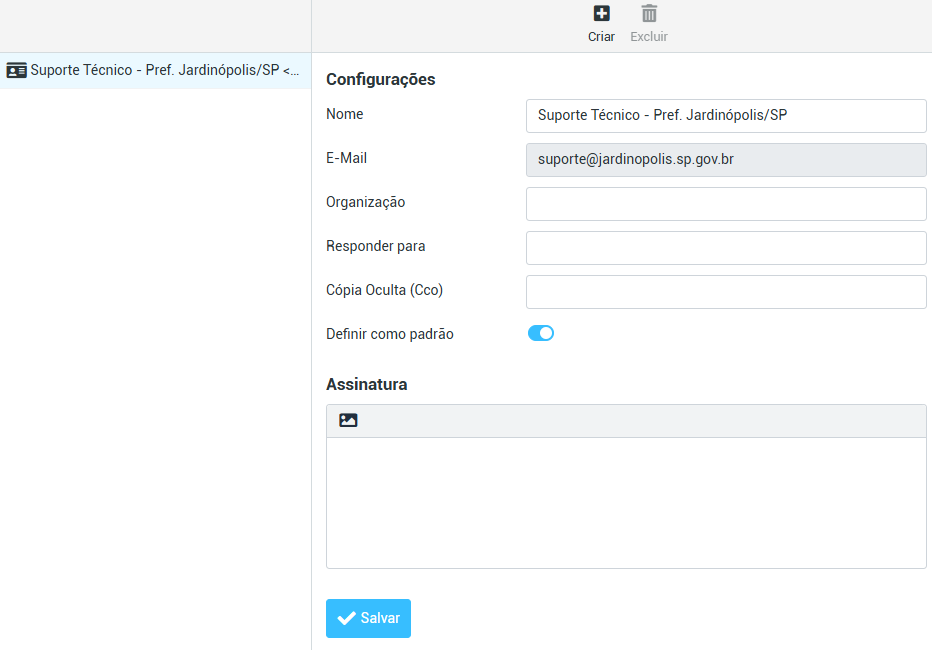Click the E-Mail address field
Screen dimensions: 932x650
(x=726, y=160)
